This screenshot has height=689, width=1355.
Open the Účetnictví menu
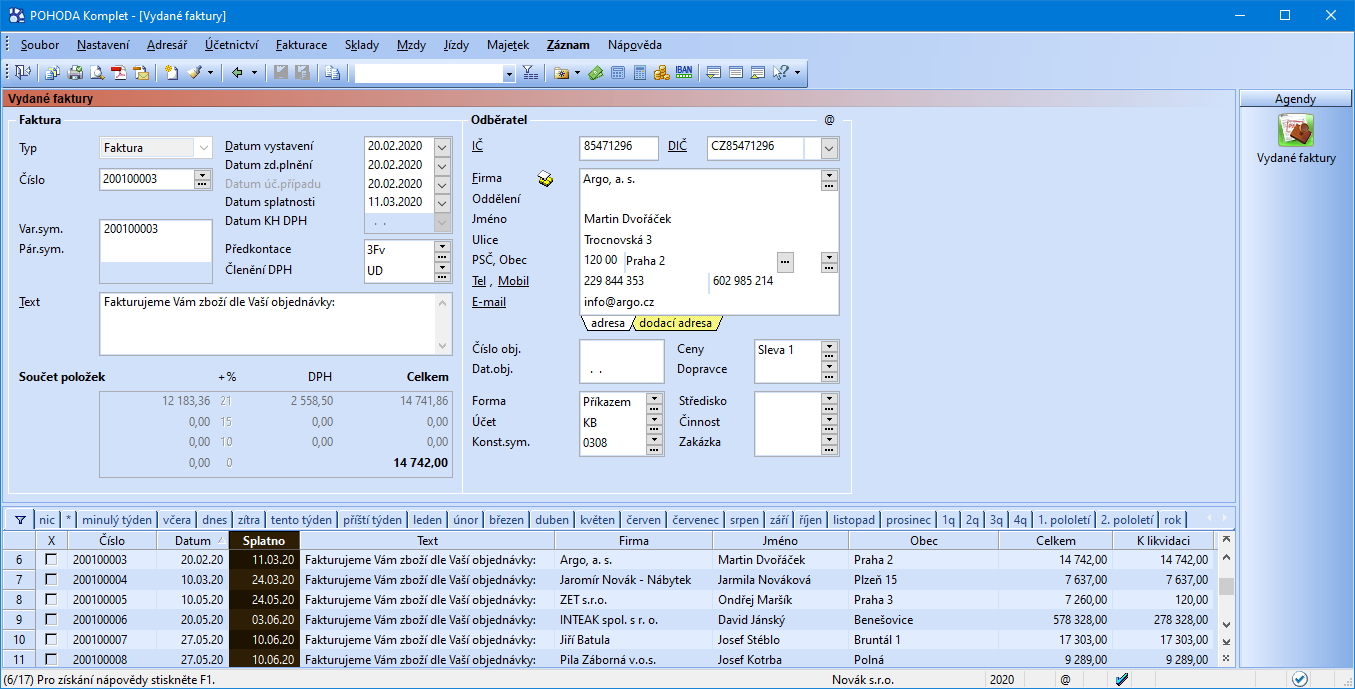(x=232, y=45)
